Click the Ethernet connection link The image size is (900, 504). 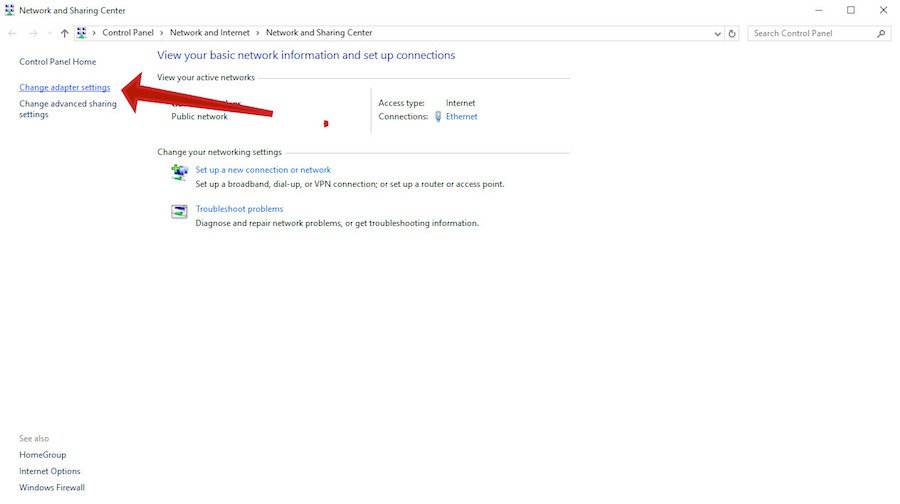(x=461, y=117)
